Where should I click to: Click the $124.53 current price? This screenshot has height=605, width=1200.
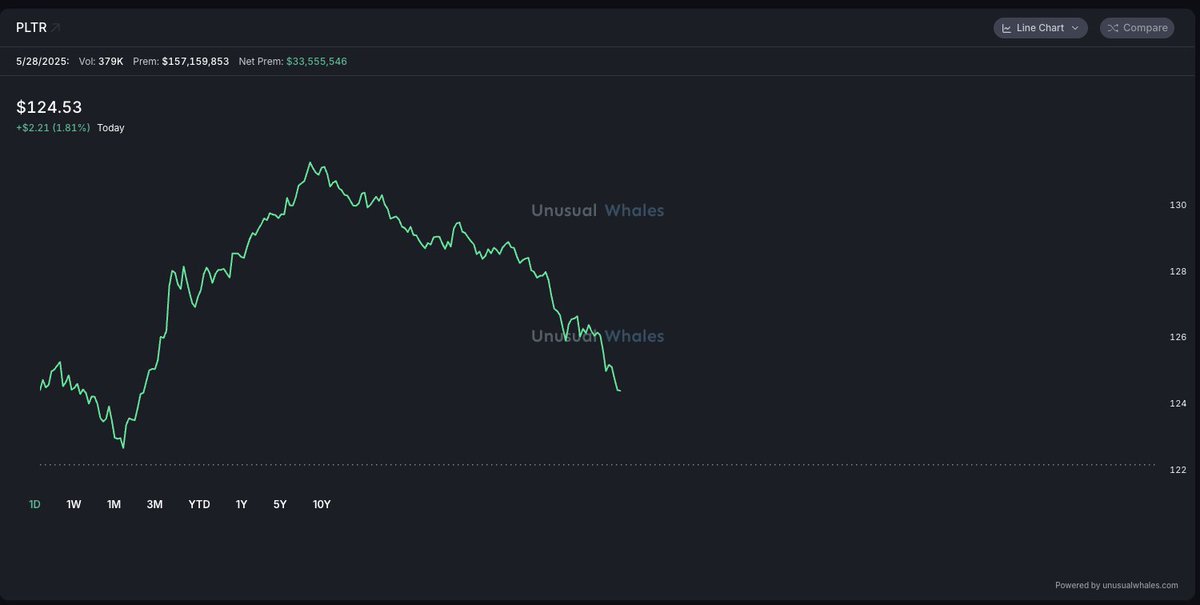[x=49, y=107]
